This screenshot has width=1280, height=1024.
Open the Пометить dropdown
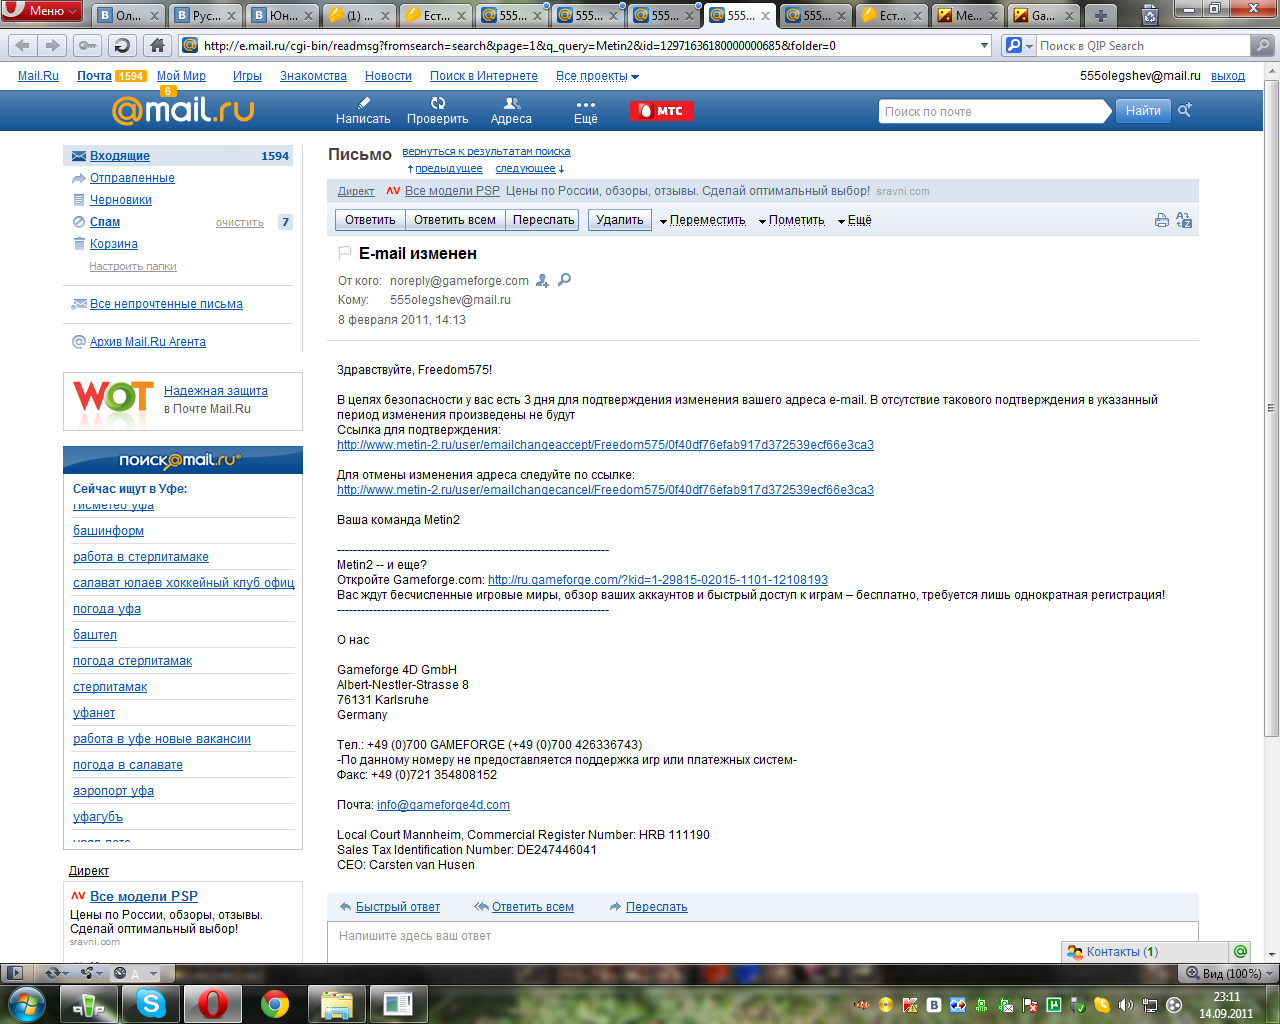click(x=791, y=220)
